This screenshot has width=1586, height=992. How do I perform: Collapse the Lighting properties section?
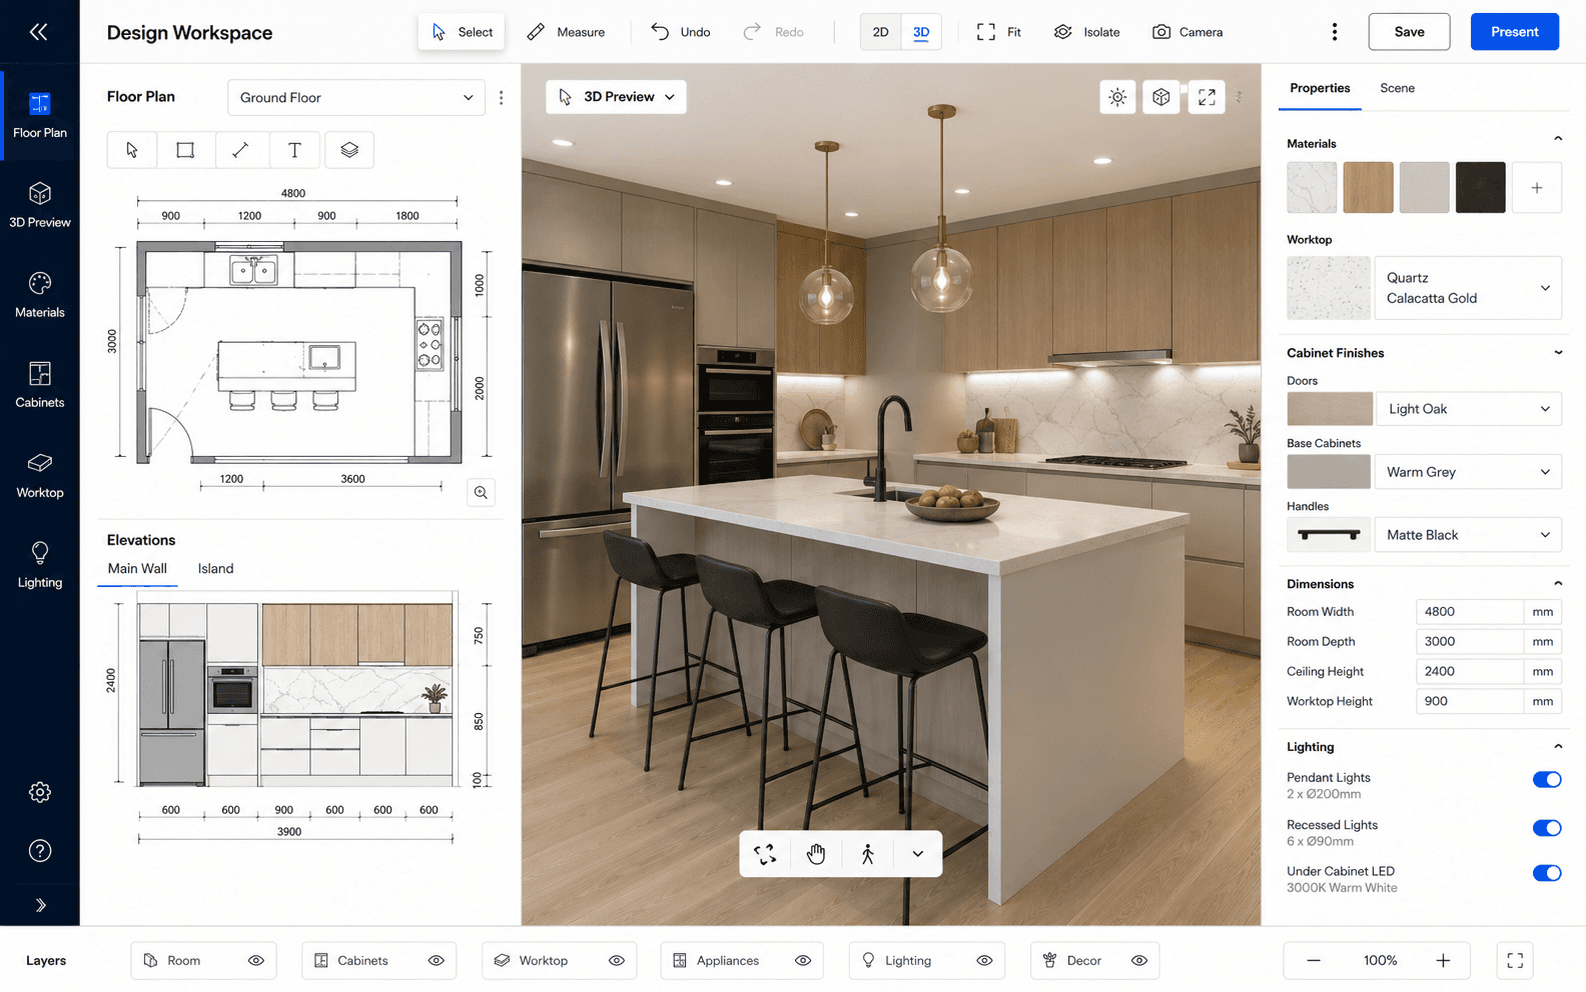point(1557,747)
